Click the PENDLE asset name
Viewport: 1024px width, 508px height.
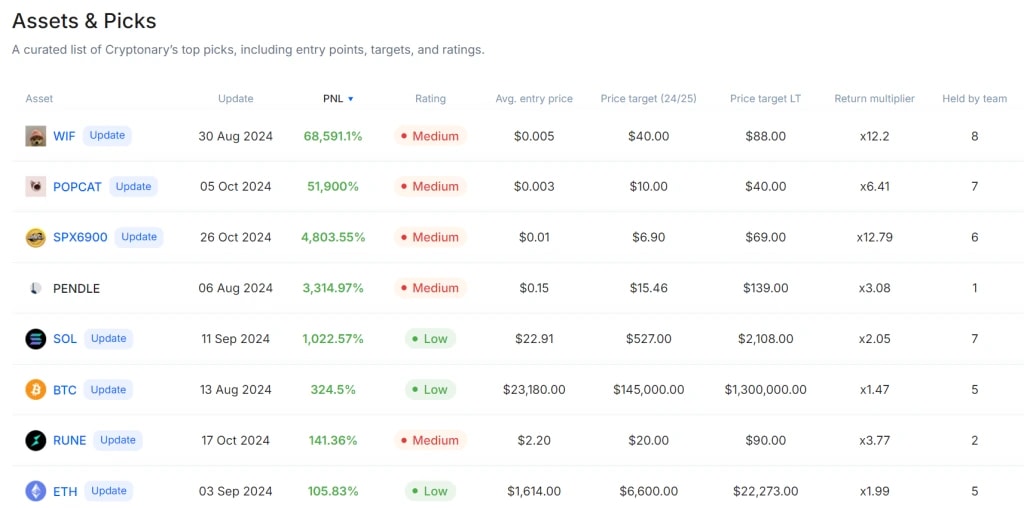click(76, 288)
